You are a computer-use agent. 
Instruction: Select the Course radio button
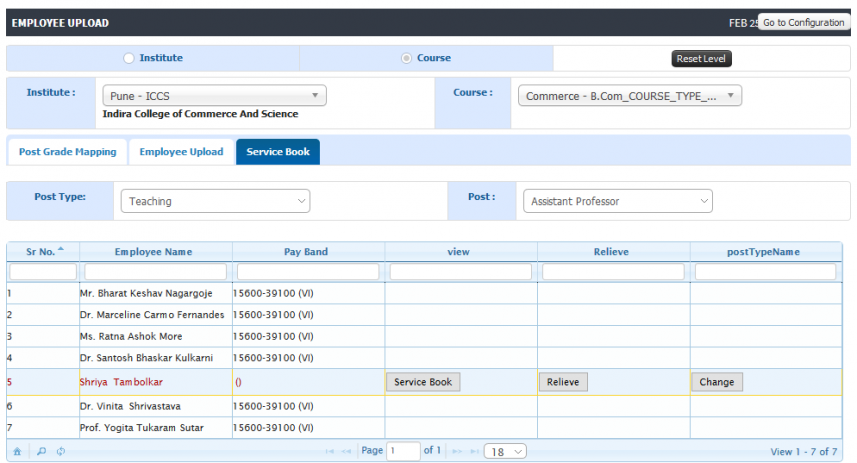(406, 58)
